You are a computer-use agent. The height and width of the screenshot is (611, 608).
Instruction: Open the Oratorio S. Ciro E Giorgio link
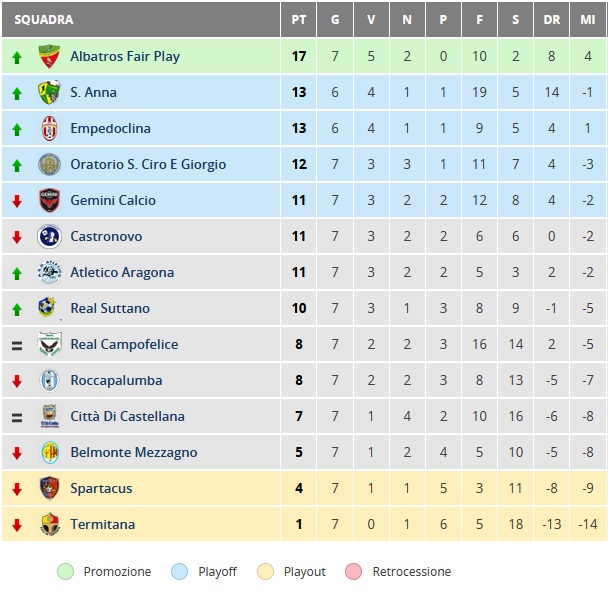click(x=148, y=164)
